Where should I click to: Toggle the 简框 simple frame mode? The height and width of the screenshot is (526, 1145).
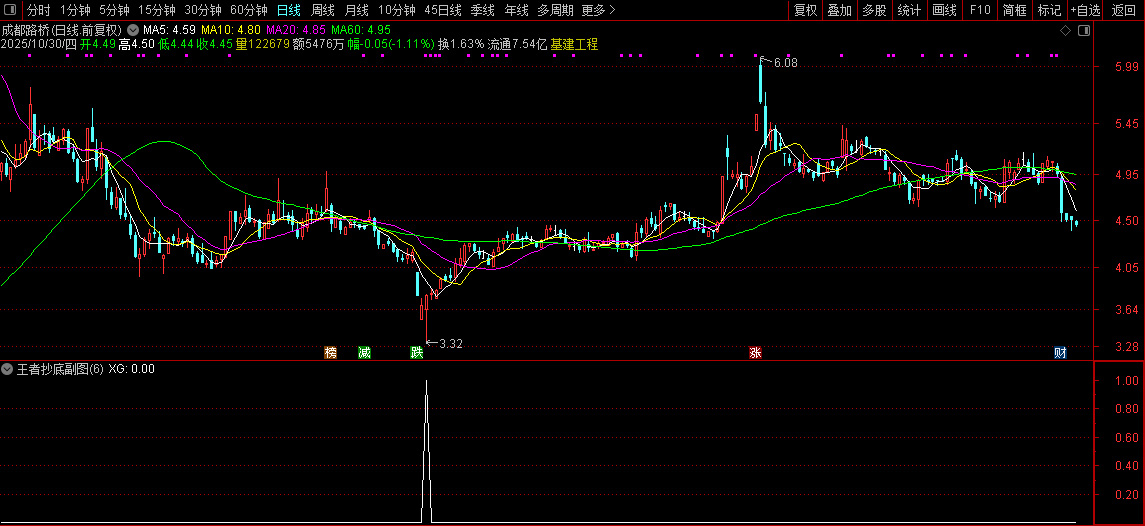pyautogui.click(x=1014, y=10)
